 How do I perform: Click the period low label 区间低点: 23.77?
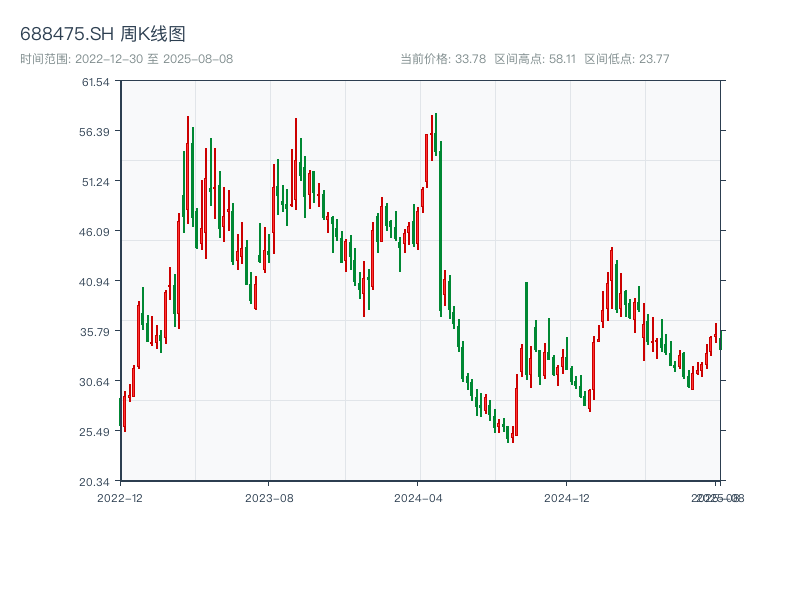pyautogui.click(x=627, y=59)
